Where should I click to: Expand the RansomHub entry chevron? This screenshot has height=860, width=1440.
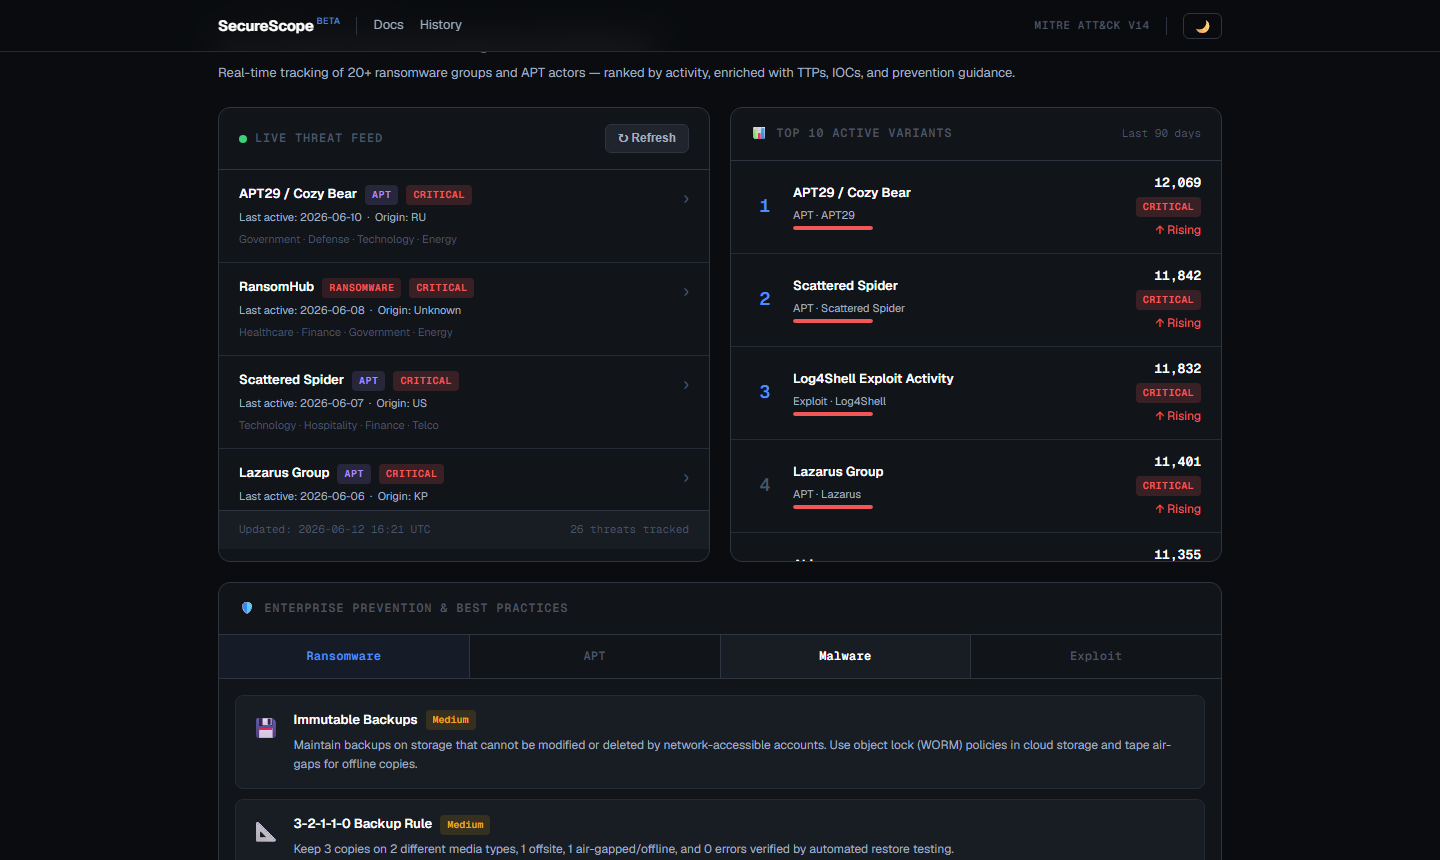click(686, 292)
